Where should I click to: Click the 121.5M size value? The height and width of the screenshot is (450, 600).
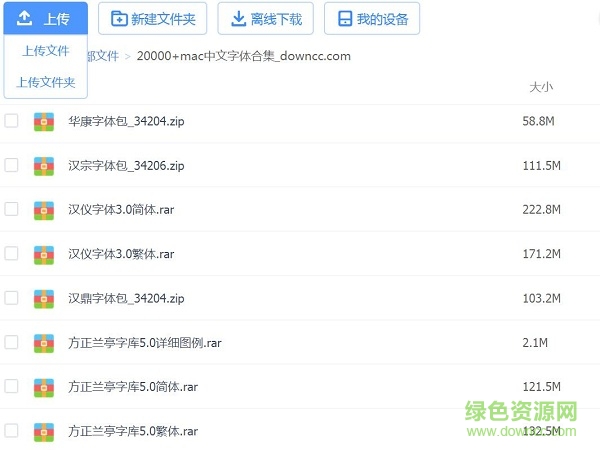541,387
